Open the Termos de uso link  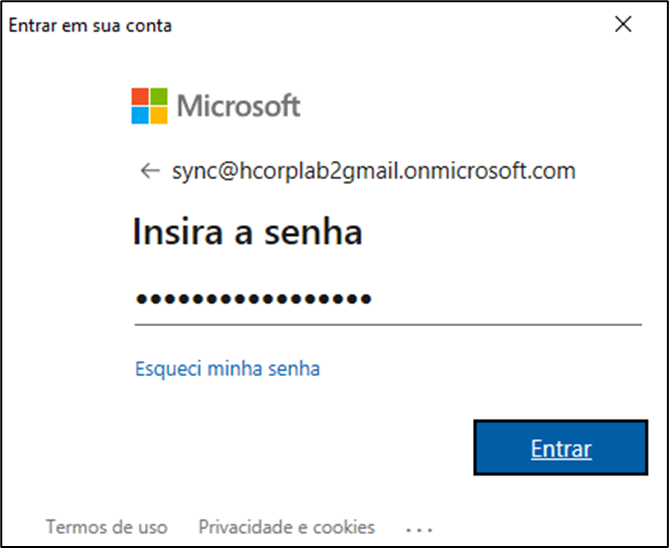click(107, 527)
